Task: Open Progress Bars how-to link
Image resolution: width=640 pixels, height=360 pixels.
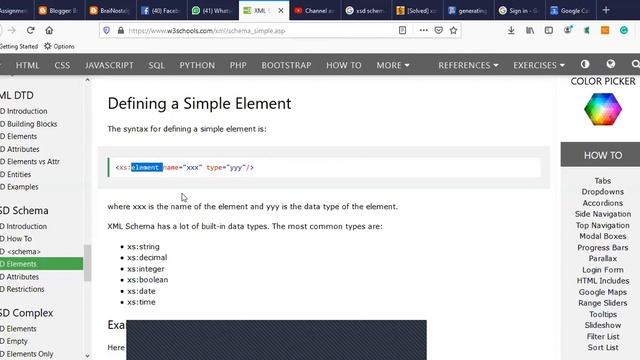Action: 602,247
